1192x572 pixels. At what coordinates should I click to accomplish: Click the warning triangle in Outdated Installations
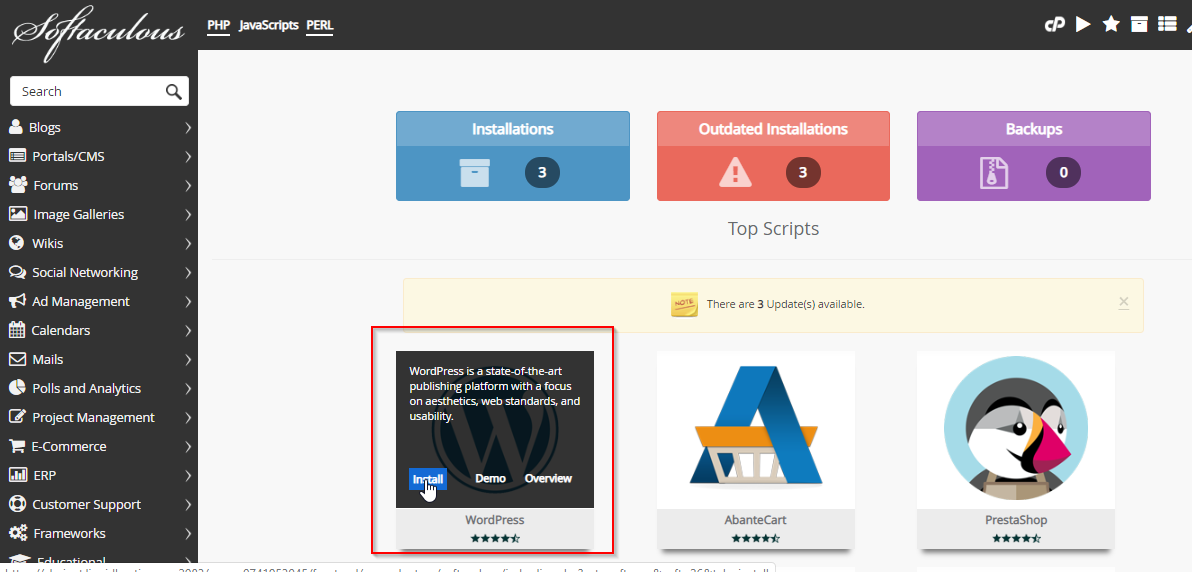coord(735,172)
